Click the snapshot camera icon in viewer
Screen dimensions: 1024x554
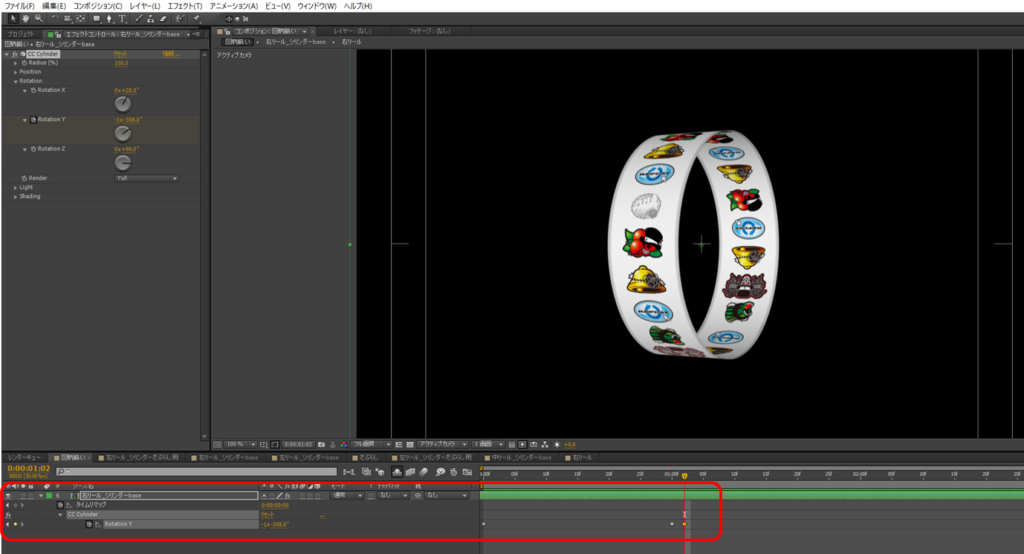tap(321, 444)
